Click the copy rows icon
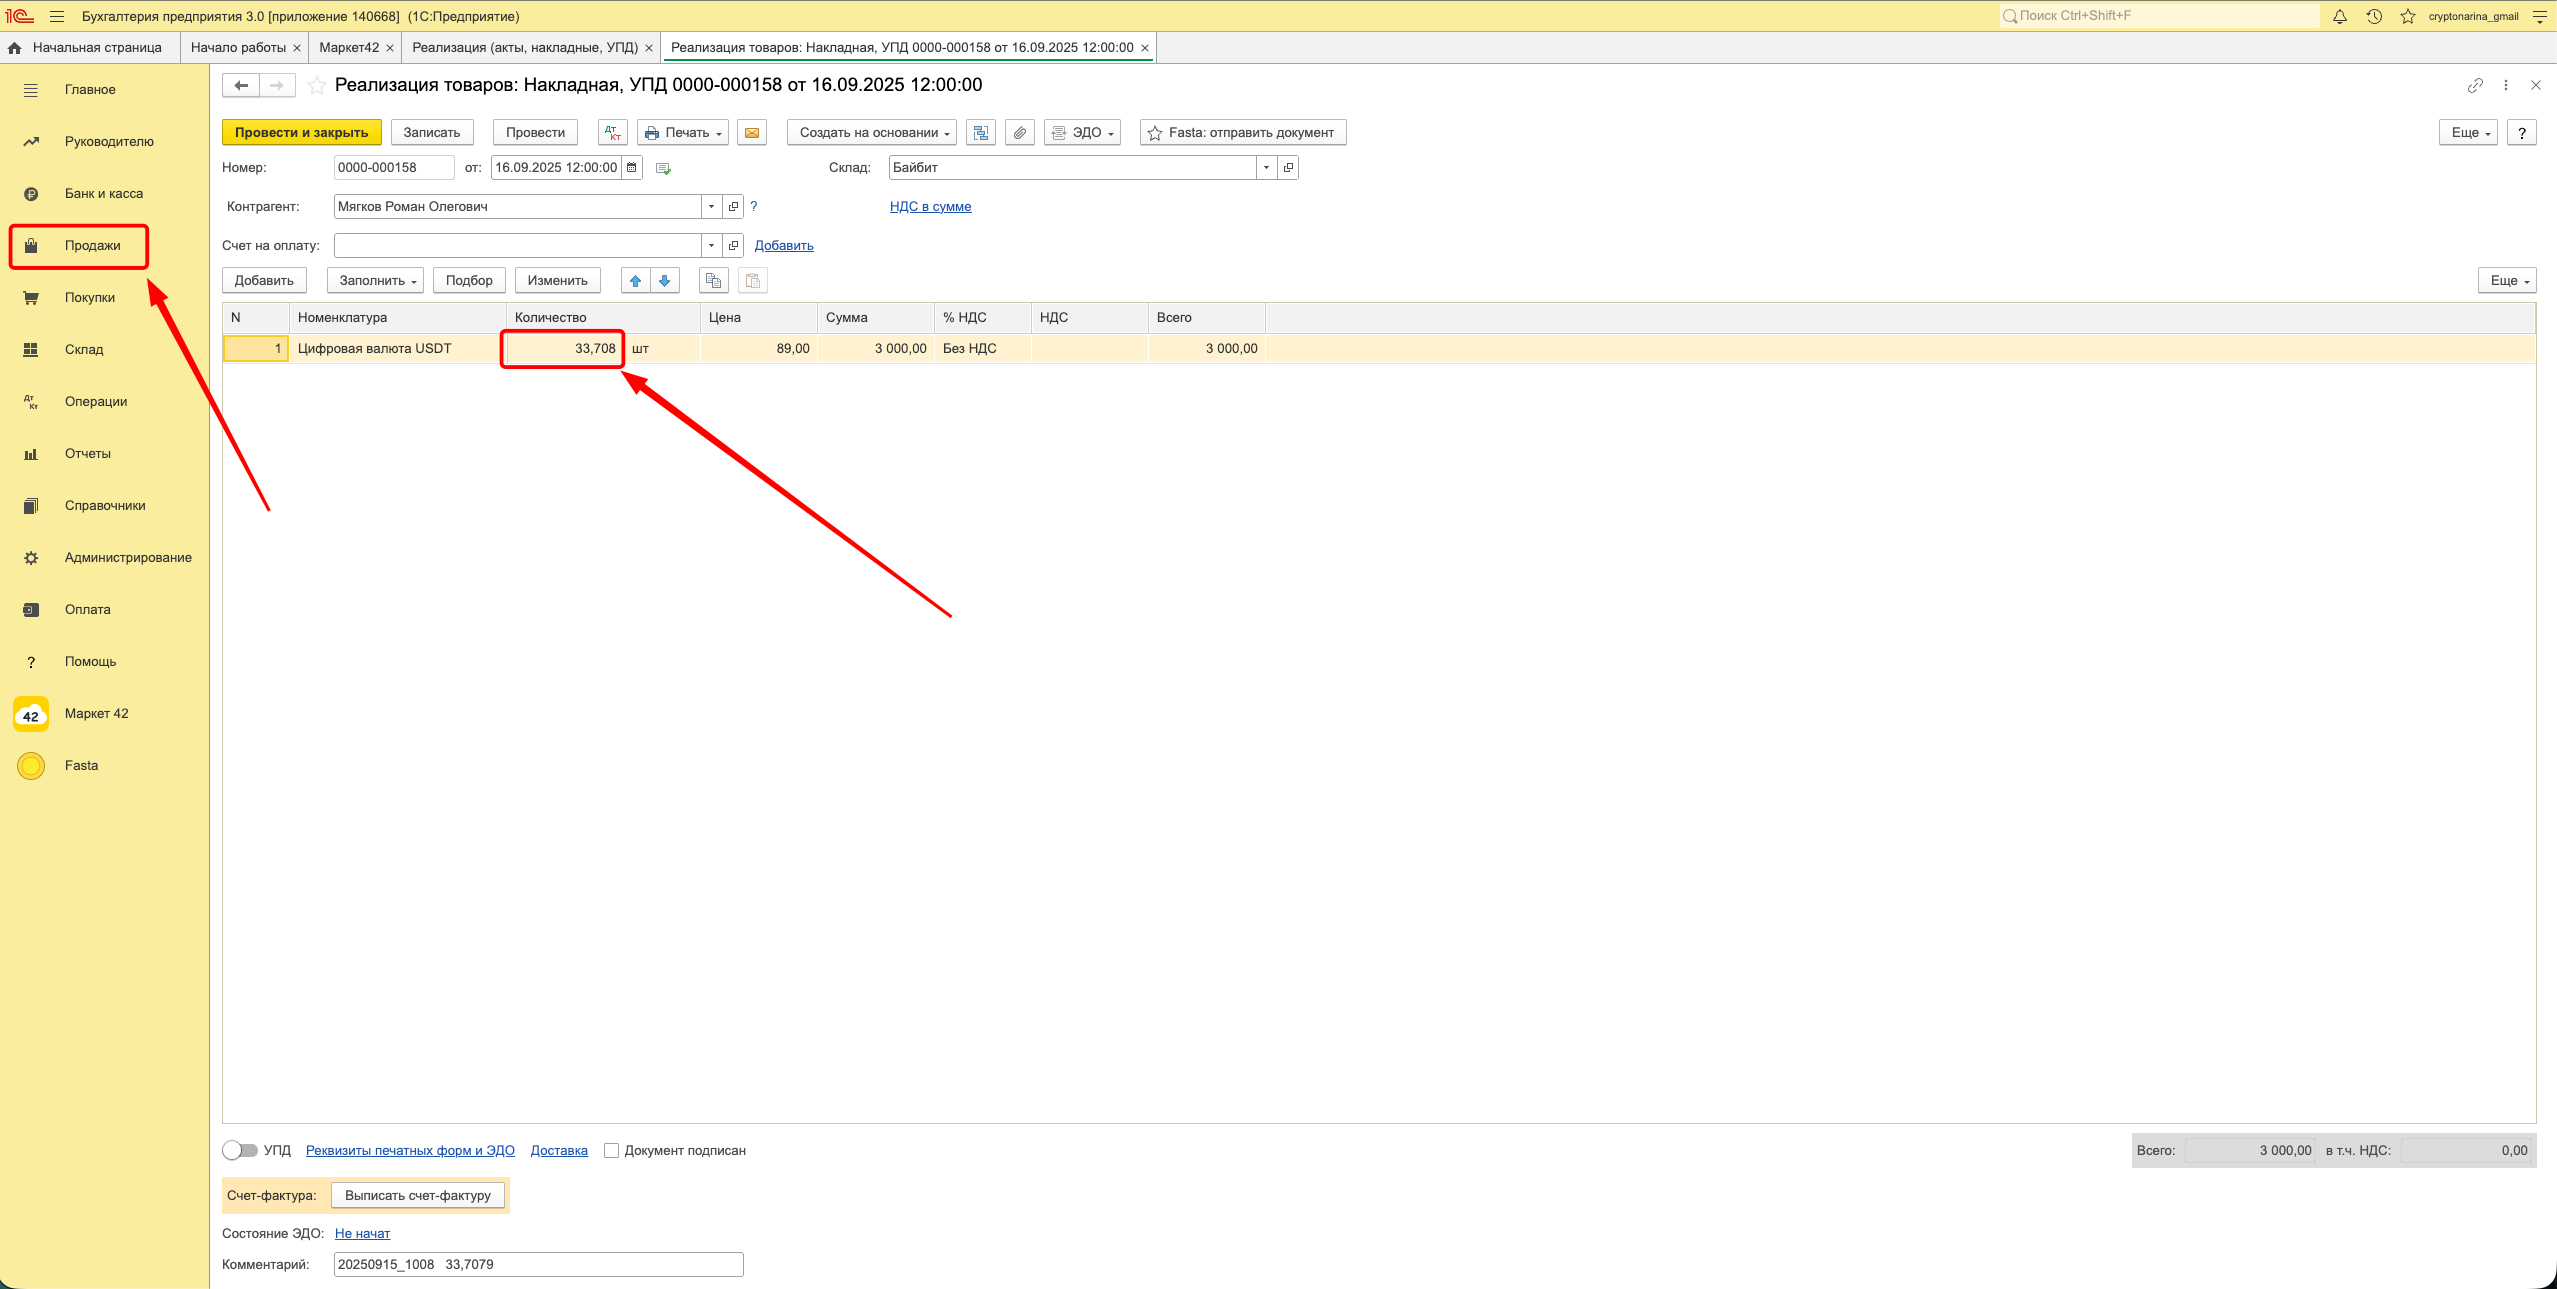Screen dimensions: 2557x1289 pyautogui.click(x=713, y=281)
